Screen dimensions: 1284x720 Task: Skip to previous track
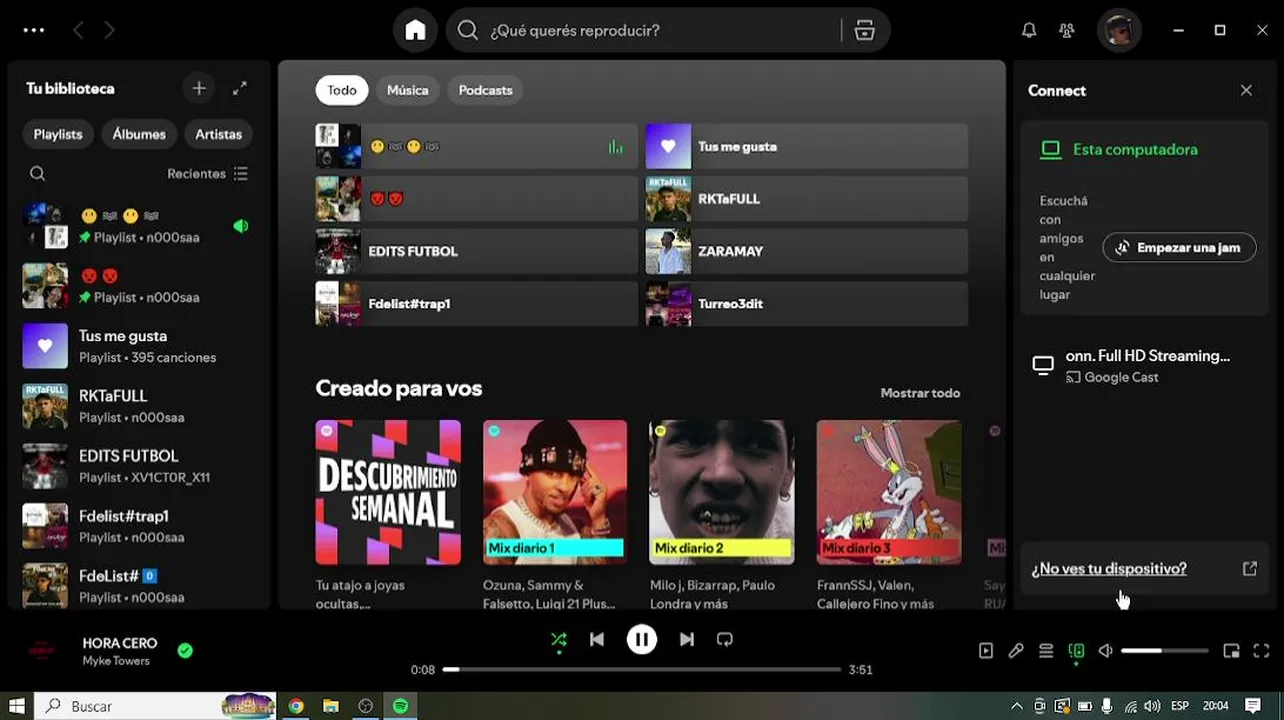click(x=597, y=639)
